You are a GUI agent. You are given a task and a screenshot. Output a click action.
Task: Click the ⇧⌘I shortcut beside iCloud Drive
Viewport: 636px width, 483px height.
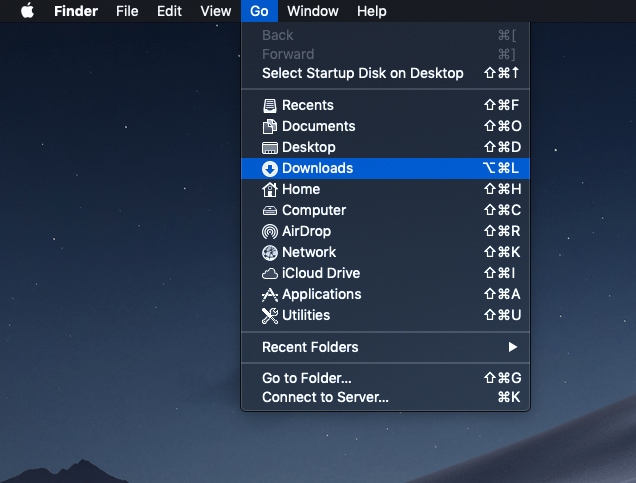pyautogui.click(x=499, y=273)
